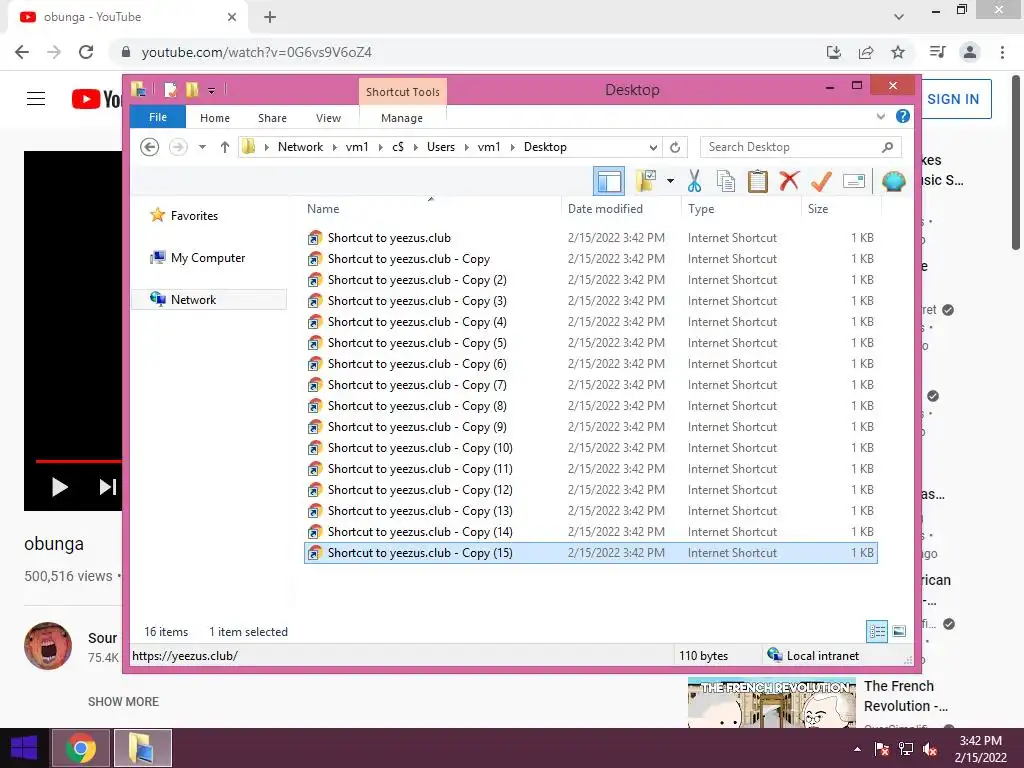Click the Copy icon in toolbar
The image size is (1024, 768).
[x=726, y=181]
